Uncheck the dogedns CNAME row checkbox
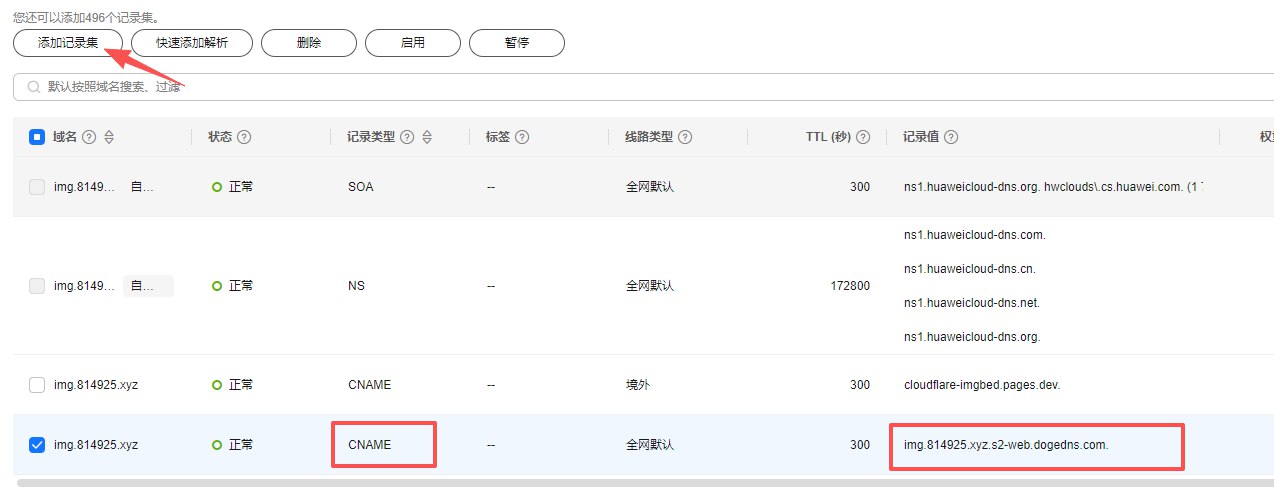 click(37, 445)
